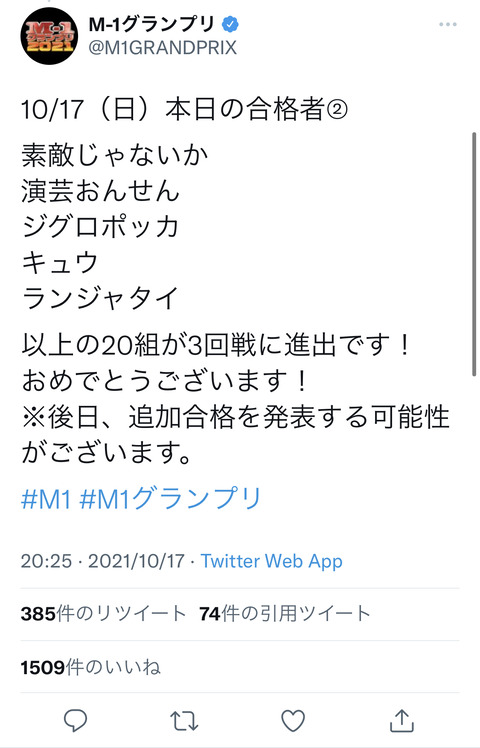Open the #M1グランプリ hashtag
480x748 pixels.
coord(170,499)
